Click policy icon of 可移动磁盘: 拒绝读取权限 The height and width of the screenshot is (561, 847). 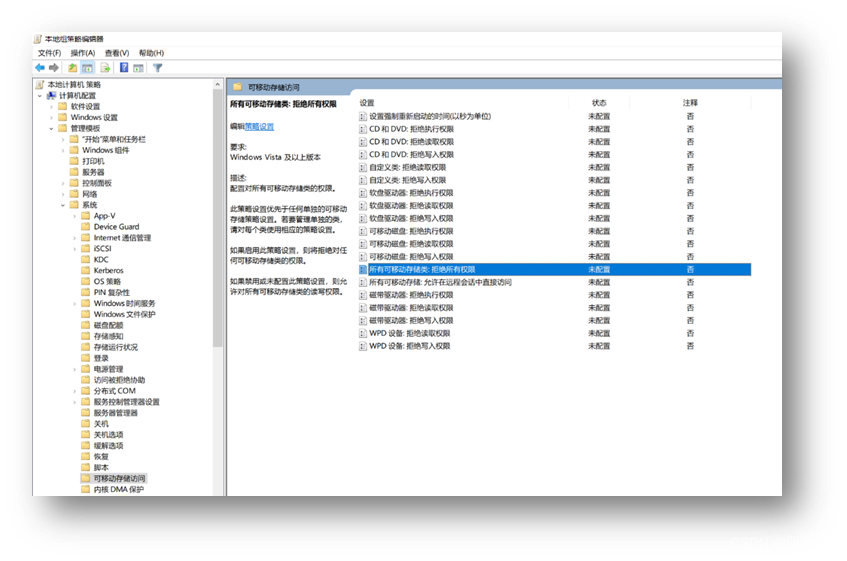click(x=363, y=244)
